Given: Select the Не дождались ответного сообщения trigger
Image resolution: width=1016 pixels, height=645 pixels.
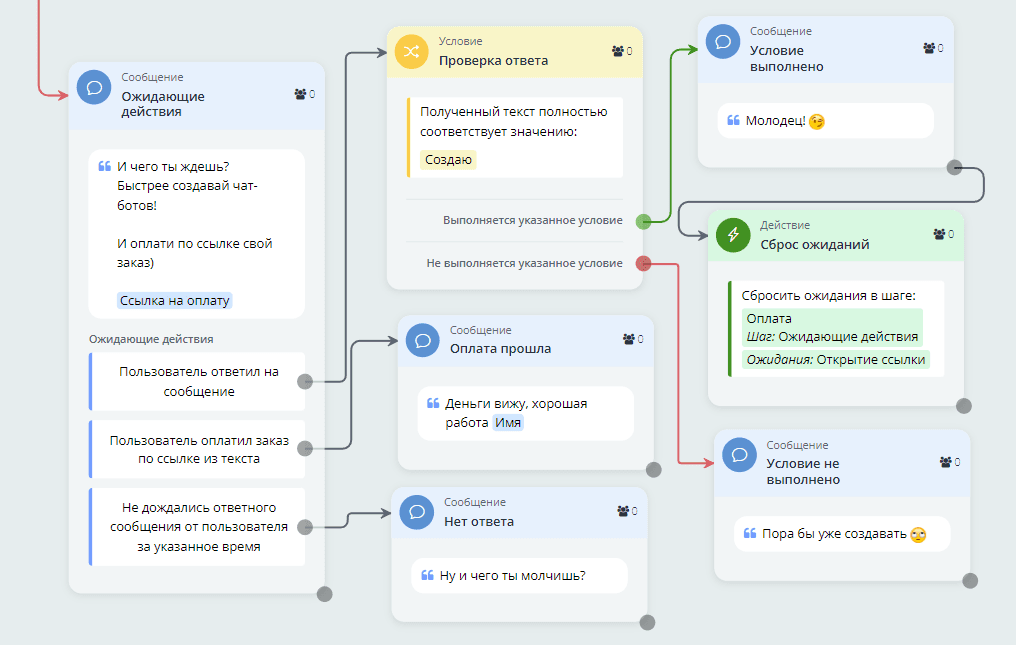Looking at the screenshot, I should (x=198, y=526).
